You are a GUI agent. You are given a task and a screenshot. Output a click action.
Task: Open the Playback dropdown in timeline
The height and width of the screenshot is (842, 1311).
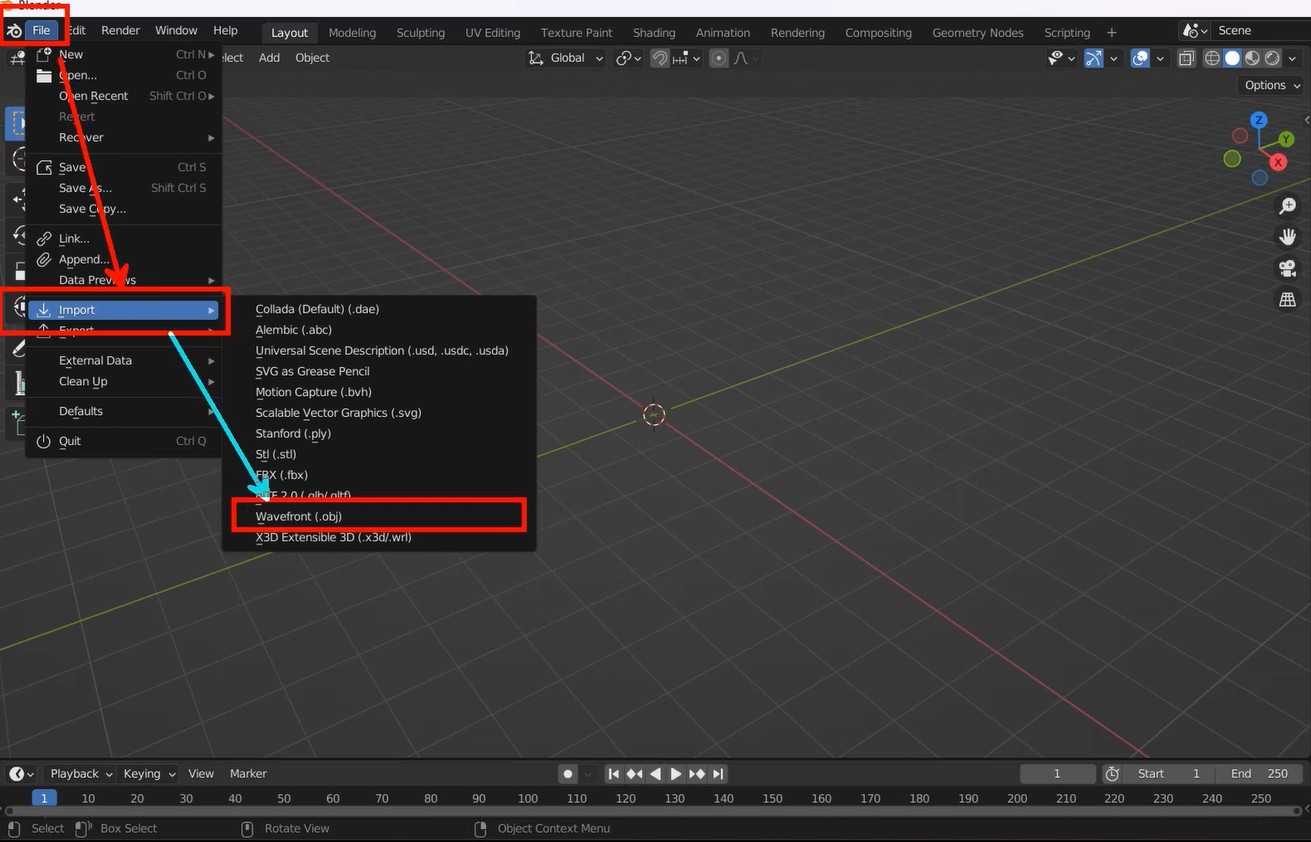tap(80, 773)
